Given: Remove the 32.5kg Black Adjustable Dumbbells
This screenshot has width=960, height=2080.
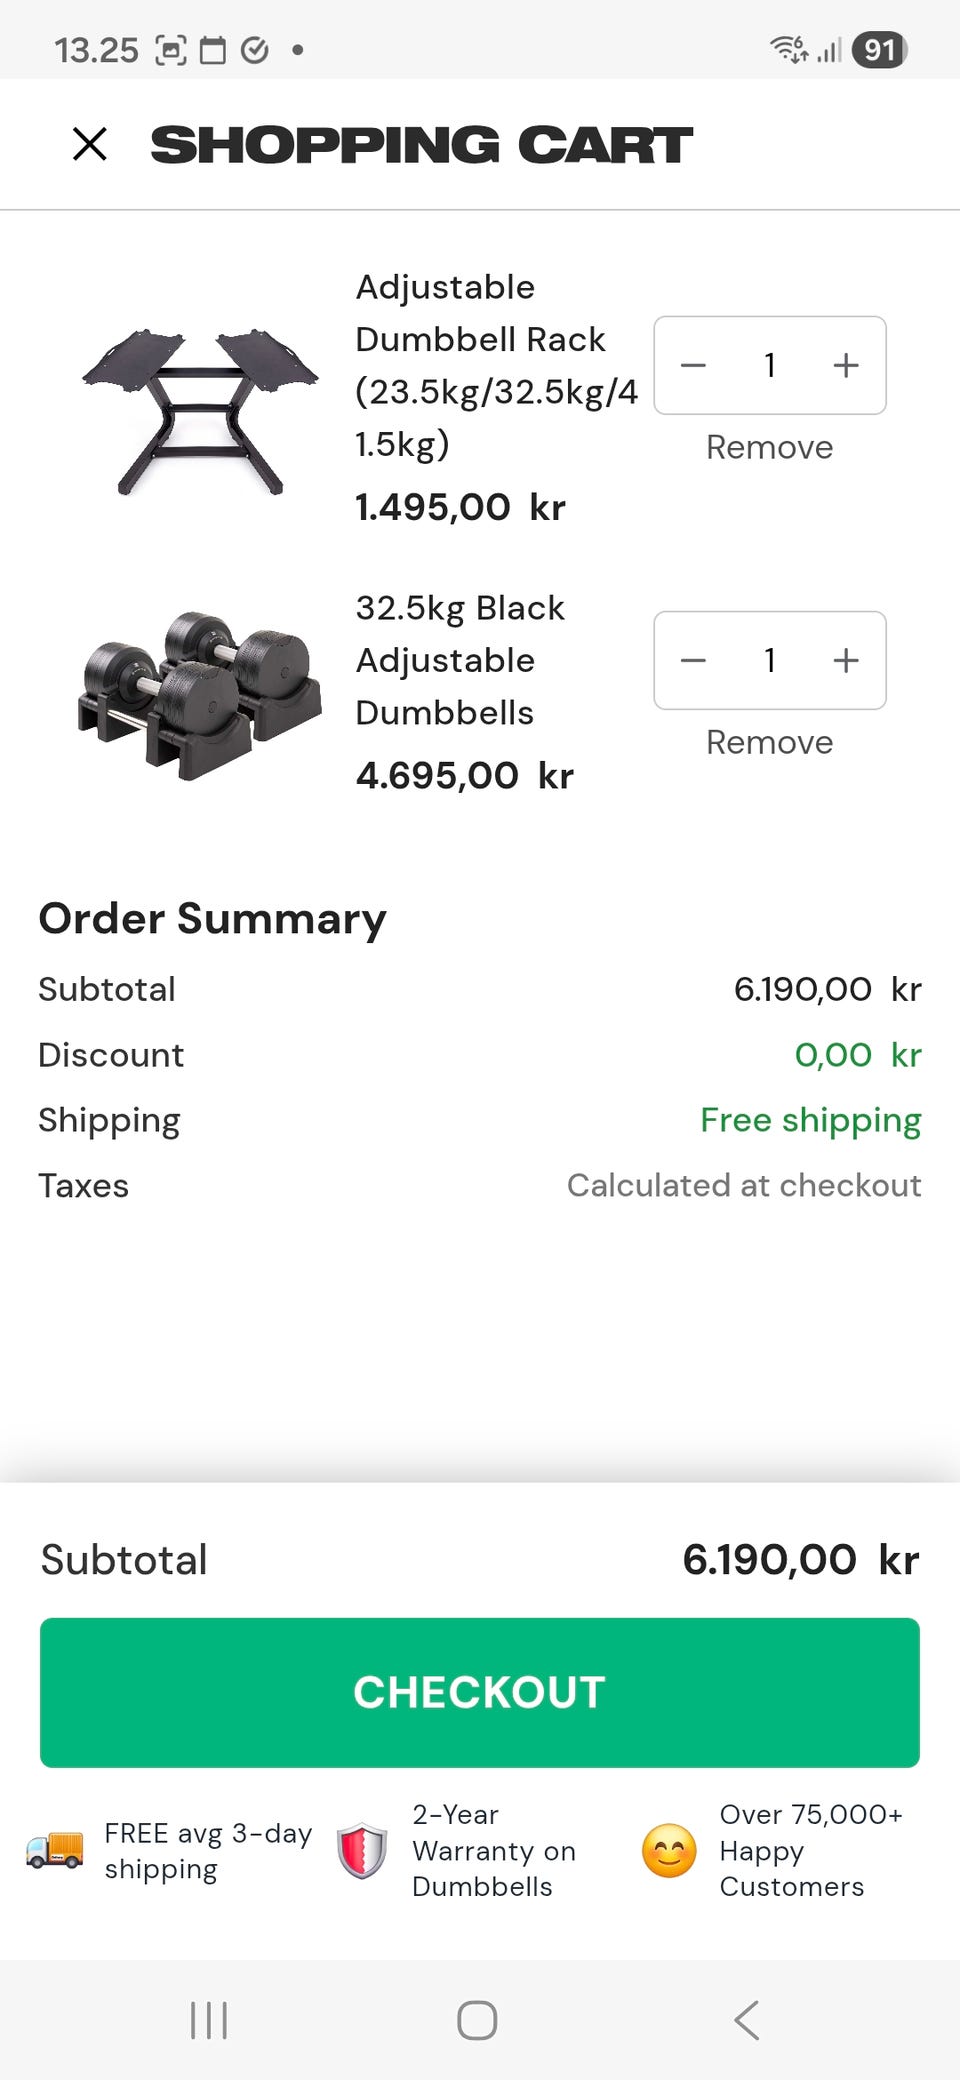Looking at the screenshot, I should [769, 742].
